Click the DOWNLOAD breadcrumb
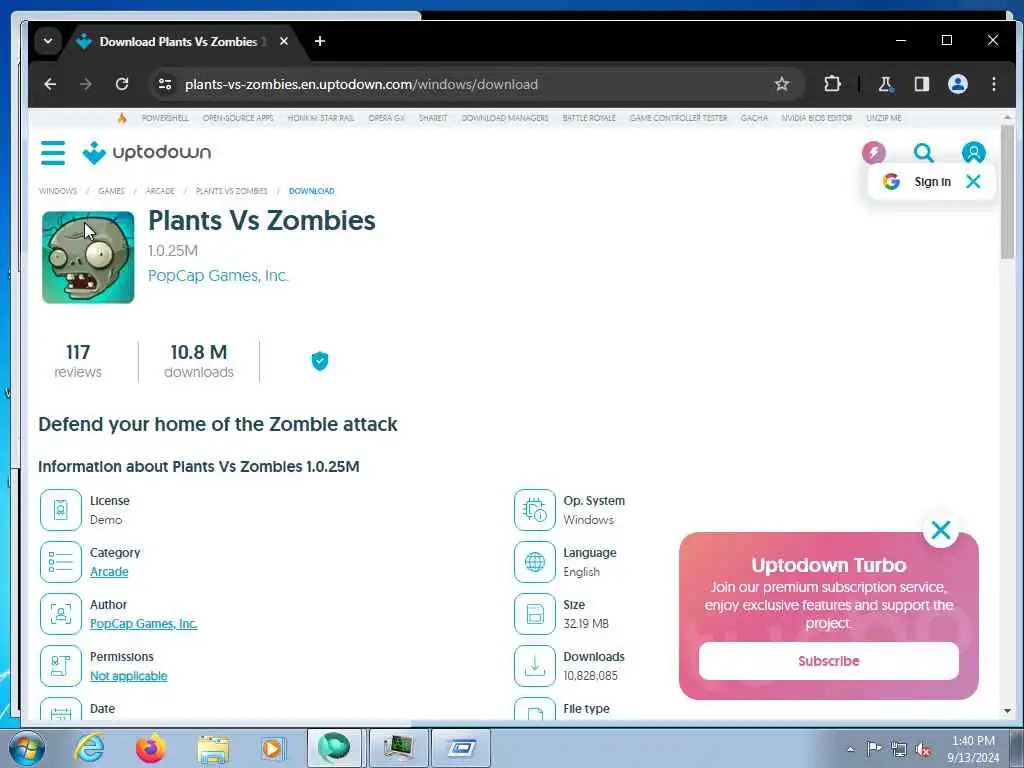The image size is (1024, 768). click(312, 191)
